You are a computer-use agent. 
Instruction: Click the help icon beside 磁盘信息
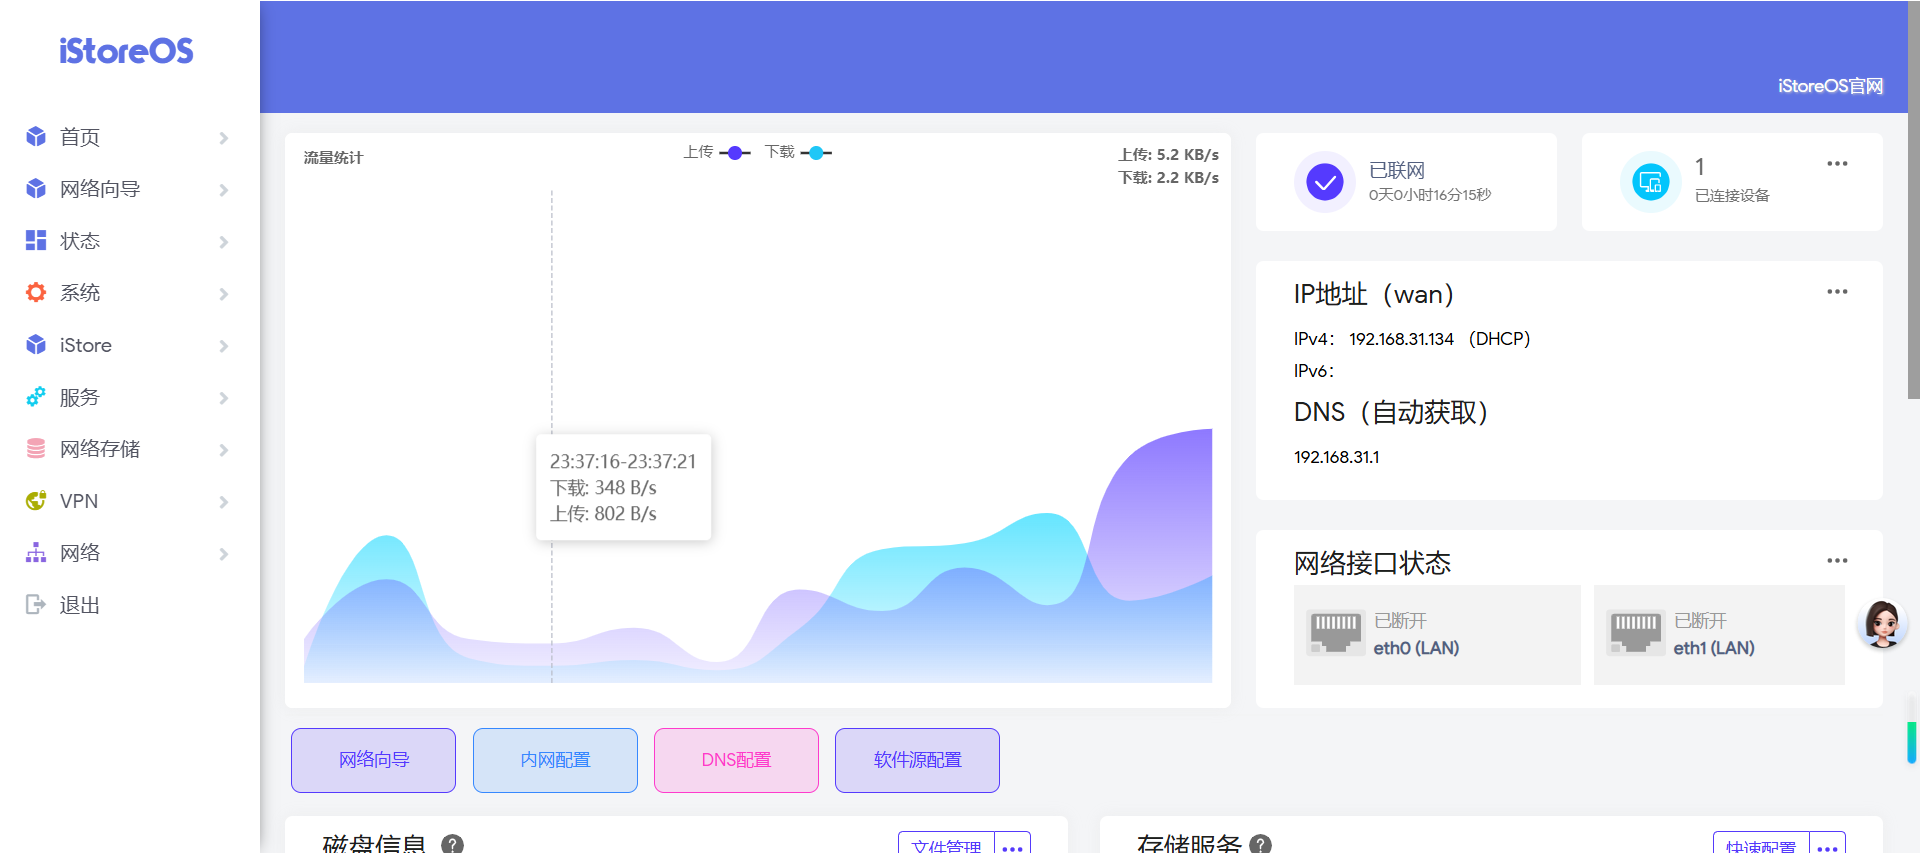(453, 844)
